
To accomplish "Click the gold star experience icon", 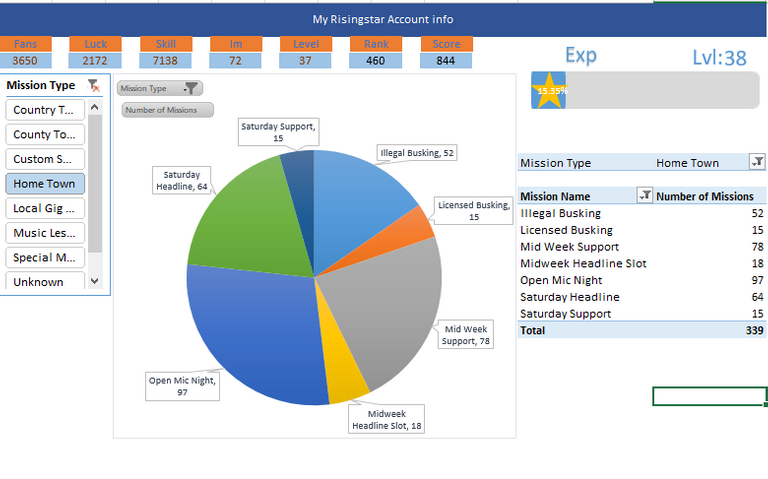I will point(549,90).
